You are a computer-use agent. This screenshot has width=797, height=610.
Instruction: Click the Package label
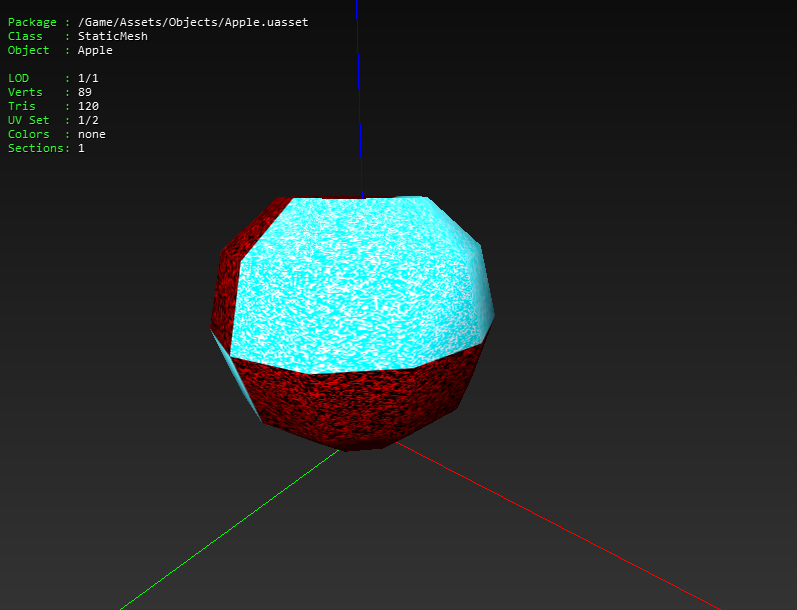click(x=32, y=22)
